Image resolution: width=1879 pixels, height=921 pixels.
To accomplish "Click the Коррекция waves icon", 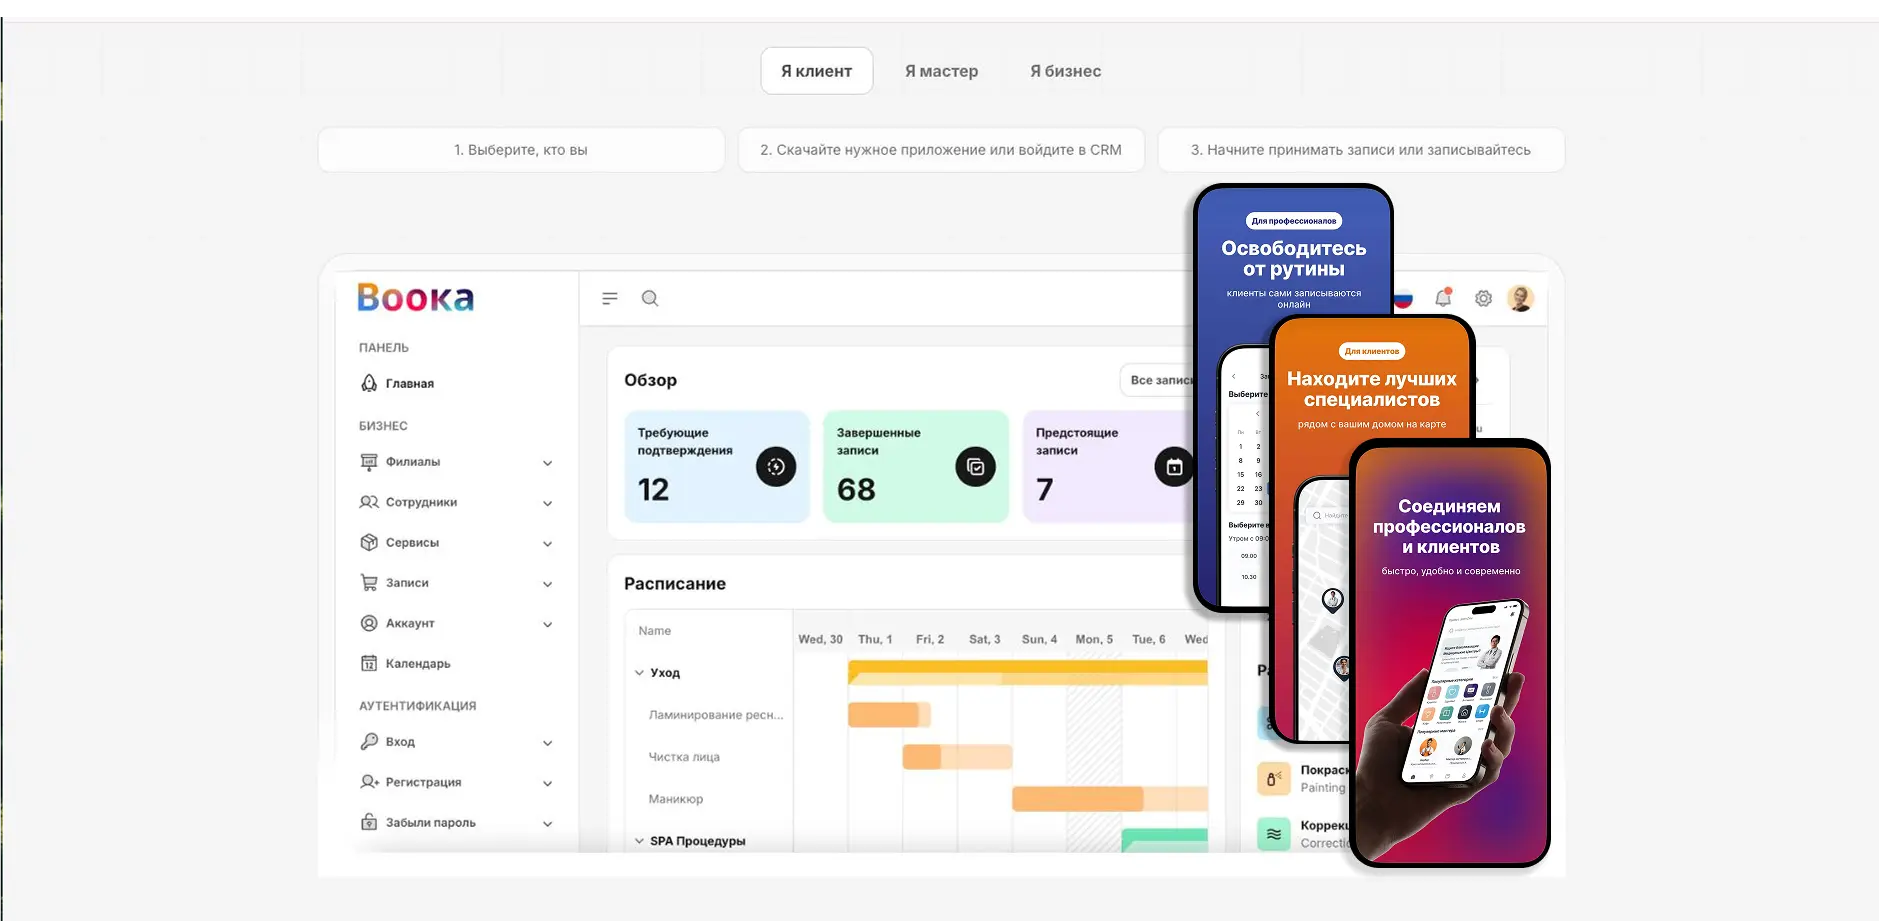I will tap(1273, 834).
